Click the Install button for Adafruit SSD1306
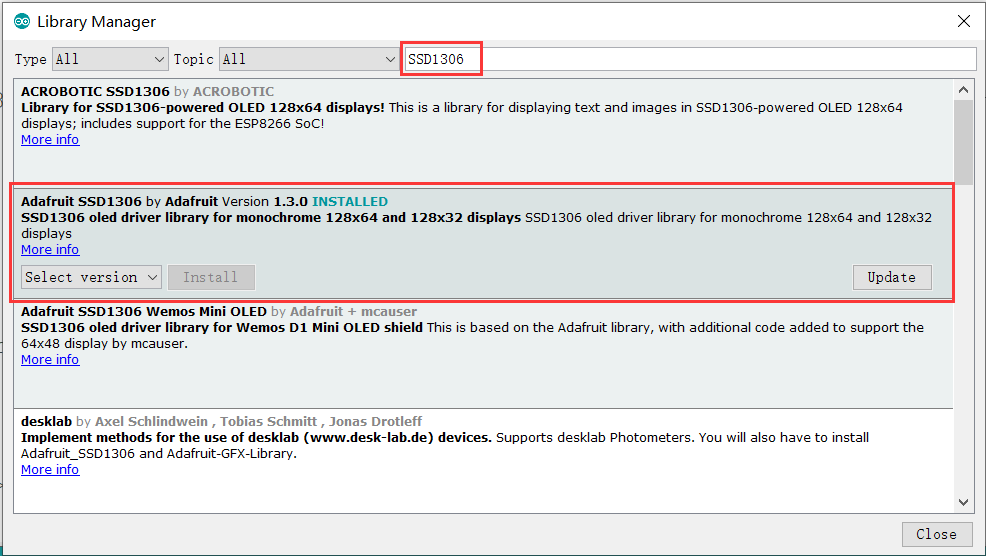This screenshot has width=986, height=556. 211,277
